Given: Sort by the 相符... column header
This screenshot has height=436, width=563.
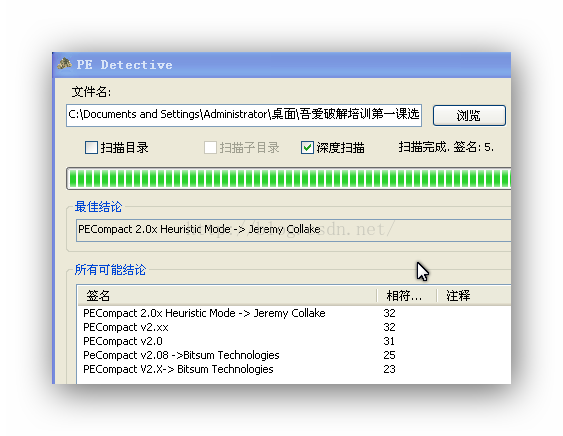Looking at the screenshot, I should pos(406,296).
